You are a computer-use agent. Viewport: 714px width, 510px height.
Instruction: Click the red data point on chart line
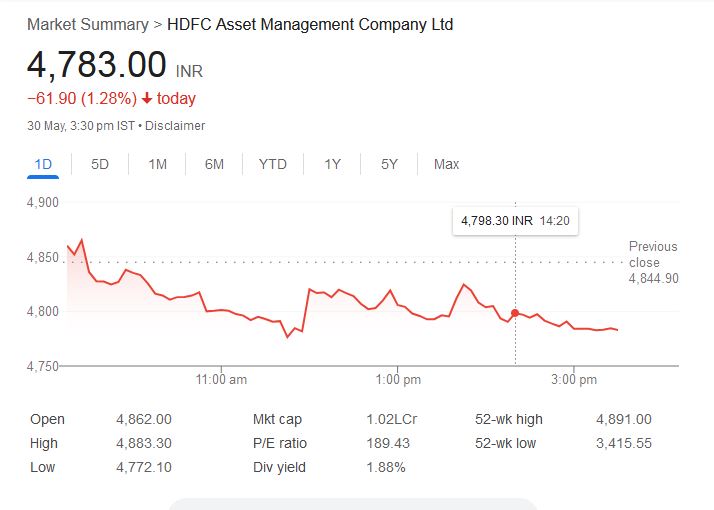pos(515,313)
